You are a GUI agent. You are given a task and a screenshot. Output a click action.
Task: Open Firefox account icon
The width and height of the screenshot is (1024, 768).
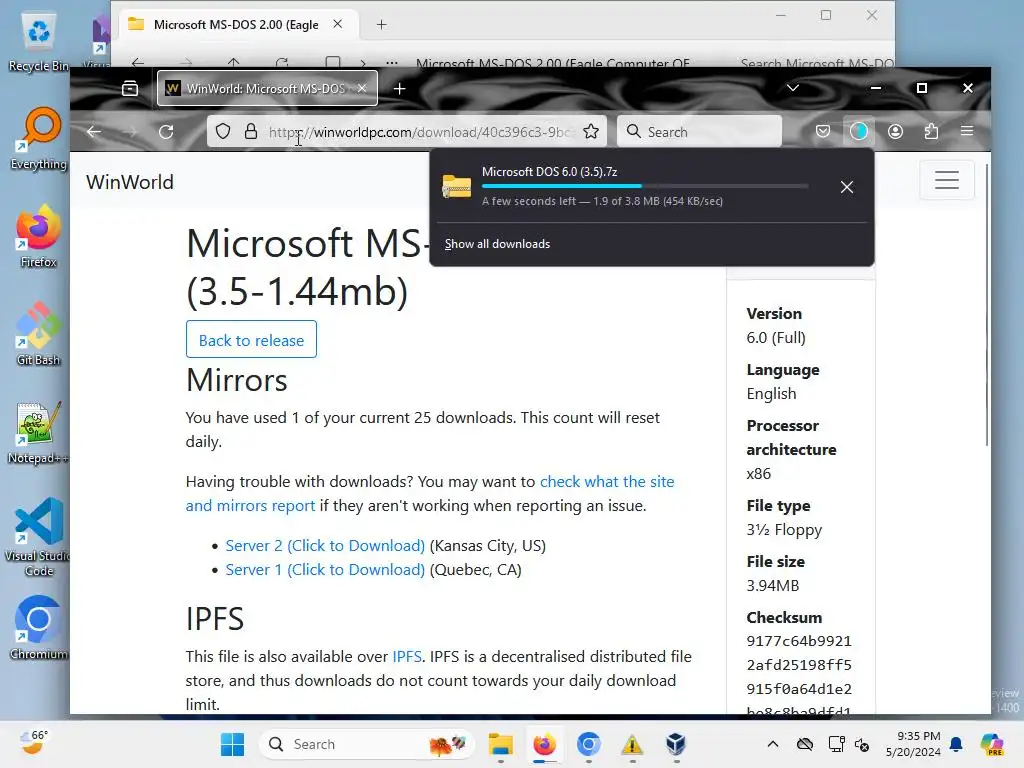[x=895, y=132]
